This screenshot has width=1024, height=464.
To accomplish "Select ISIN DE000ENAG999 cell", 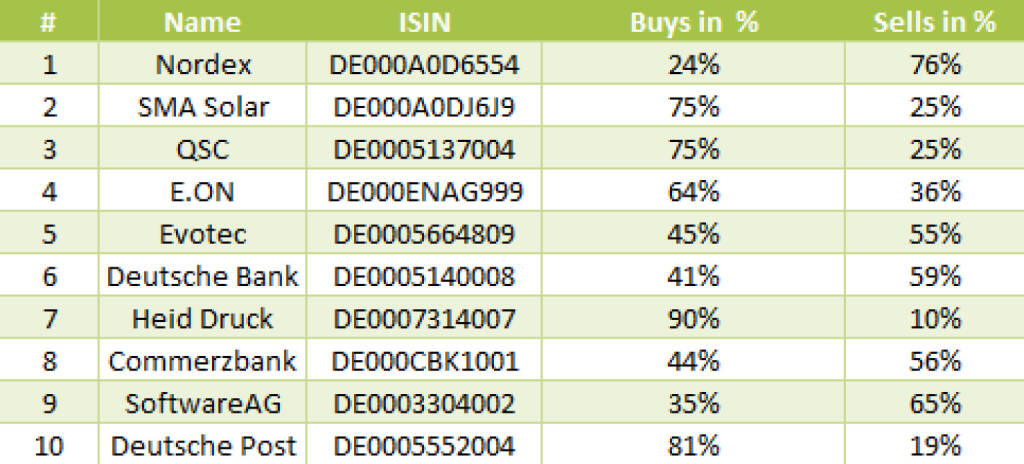I will click(424, 192).
